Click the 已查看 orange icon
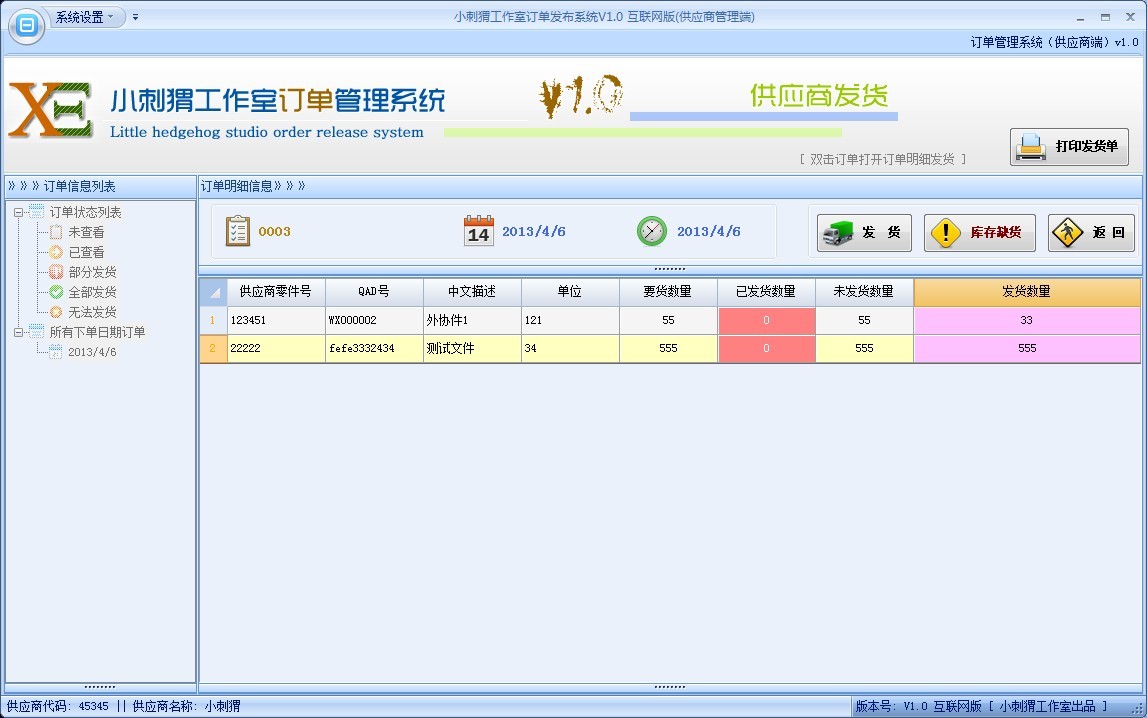 point(56,252)
